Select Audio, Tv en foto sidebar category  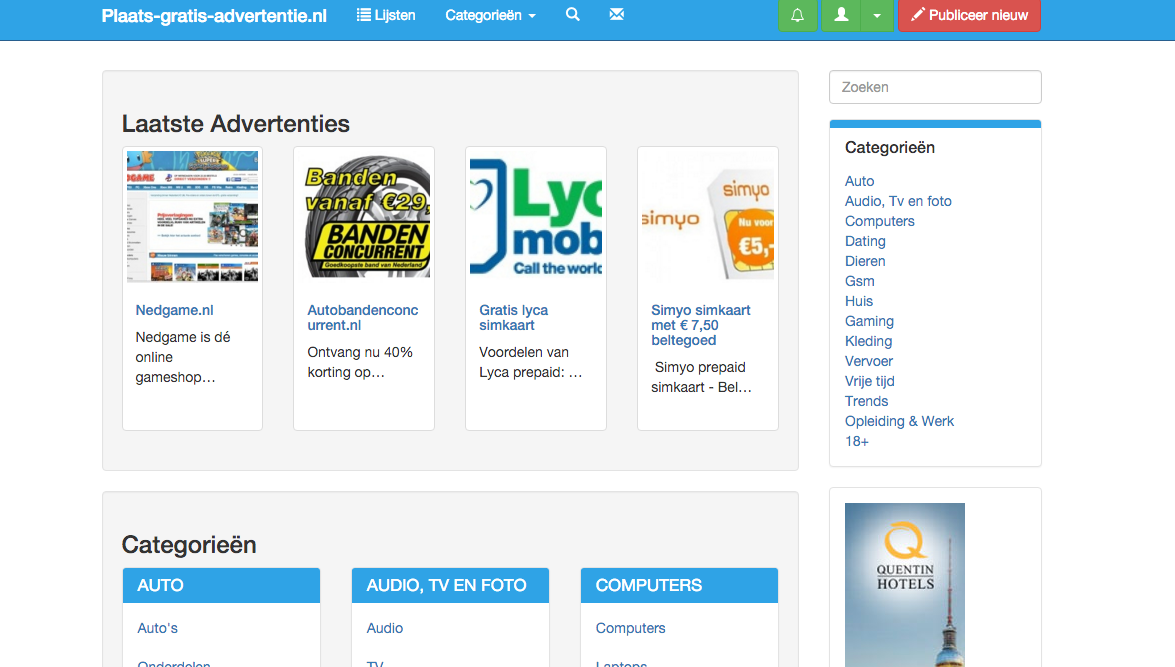pos(898,201)
